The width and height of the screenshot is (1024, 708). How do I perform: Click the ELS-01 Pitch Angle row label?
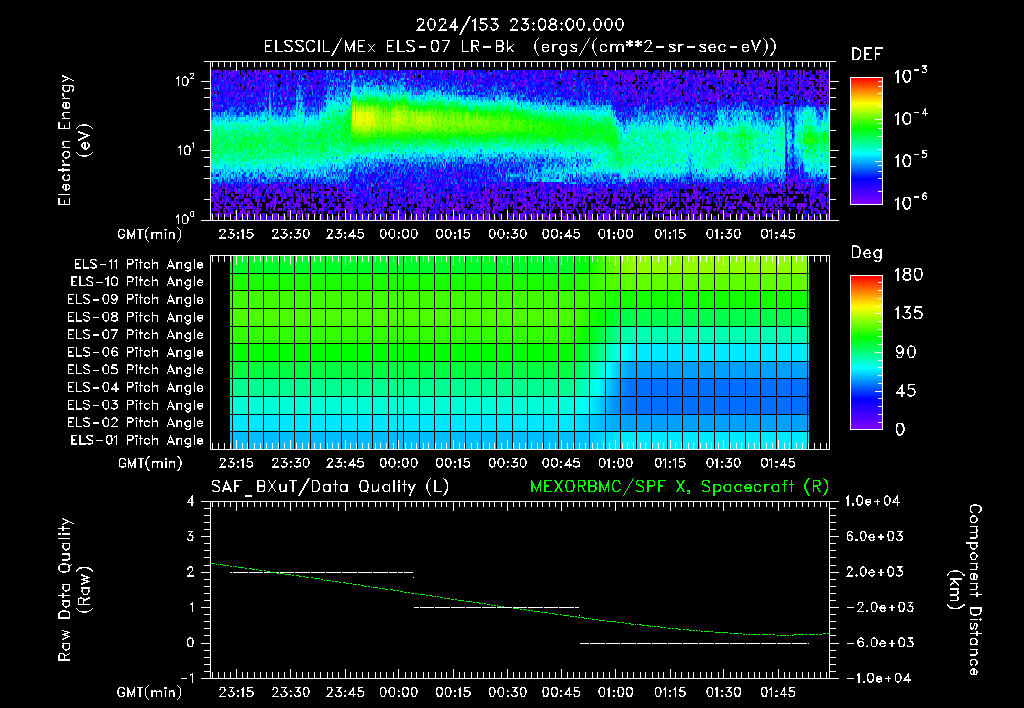tap(137, 440)
